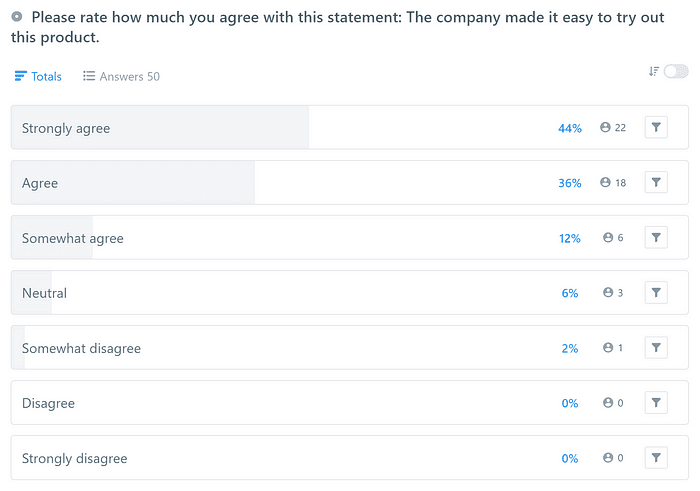Click filter icon for Disagree row
Screen dimensions: 700x491
656,403
